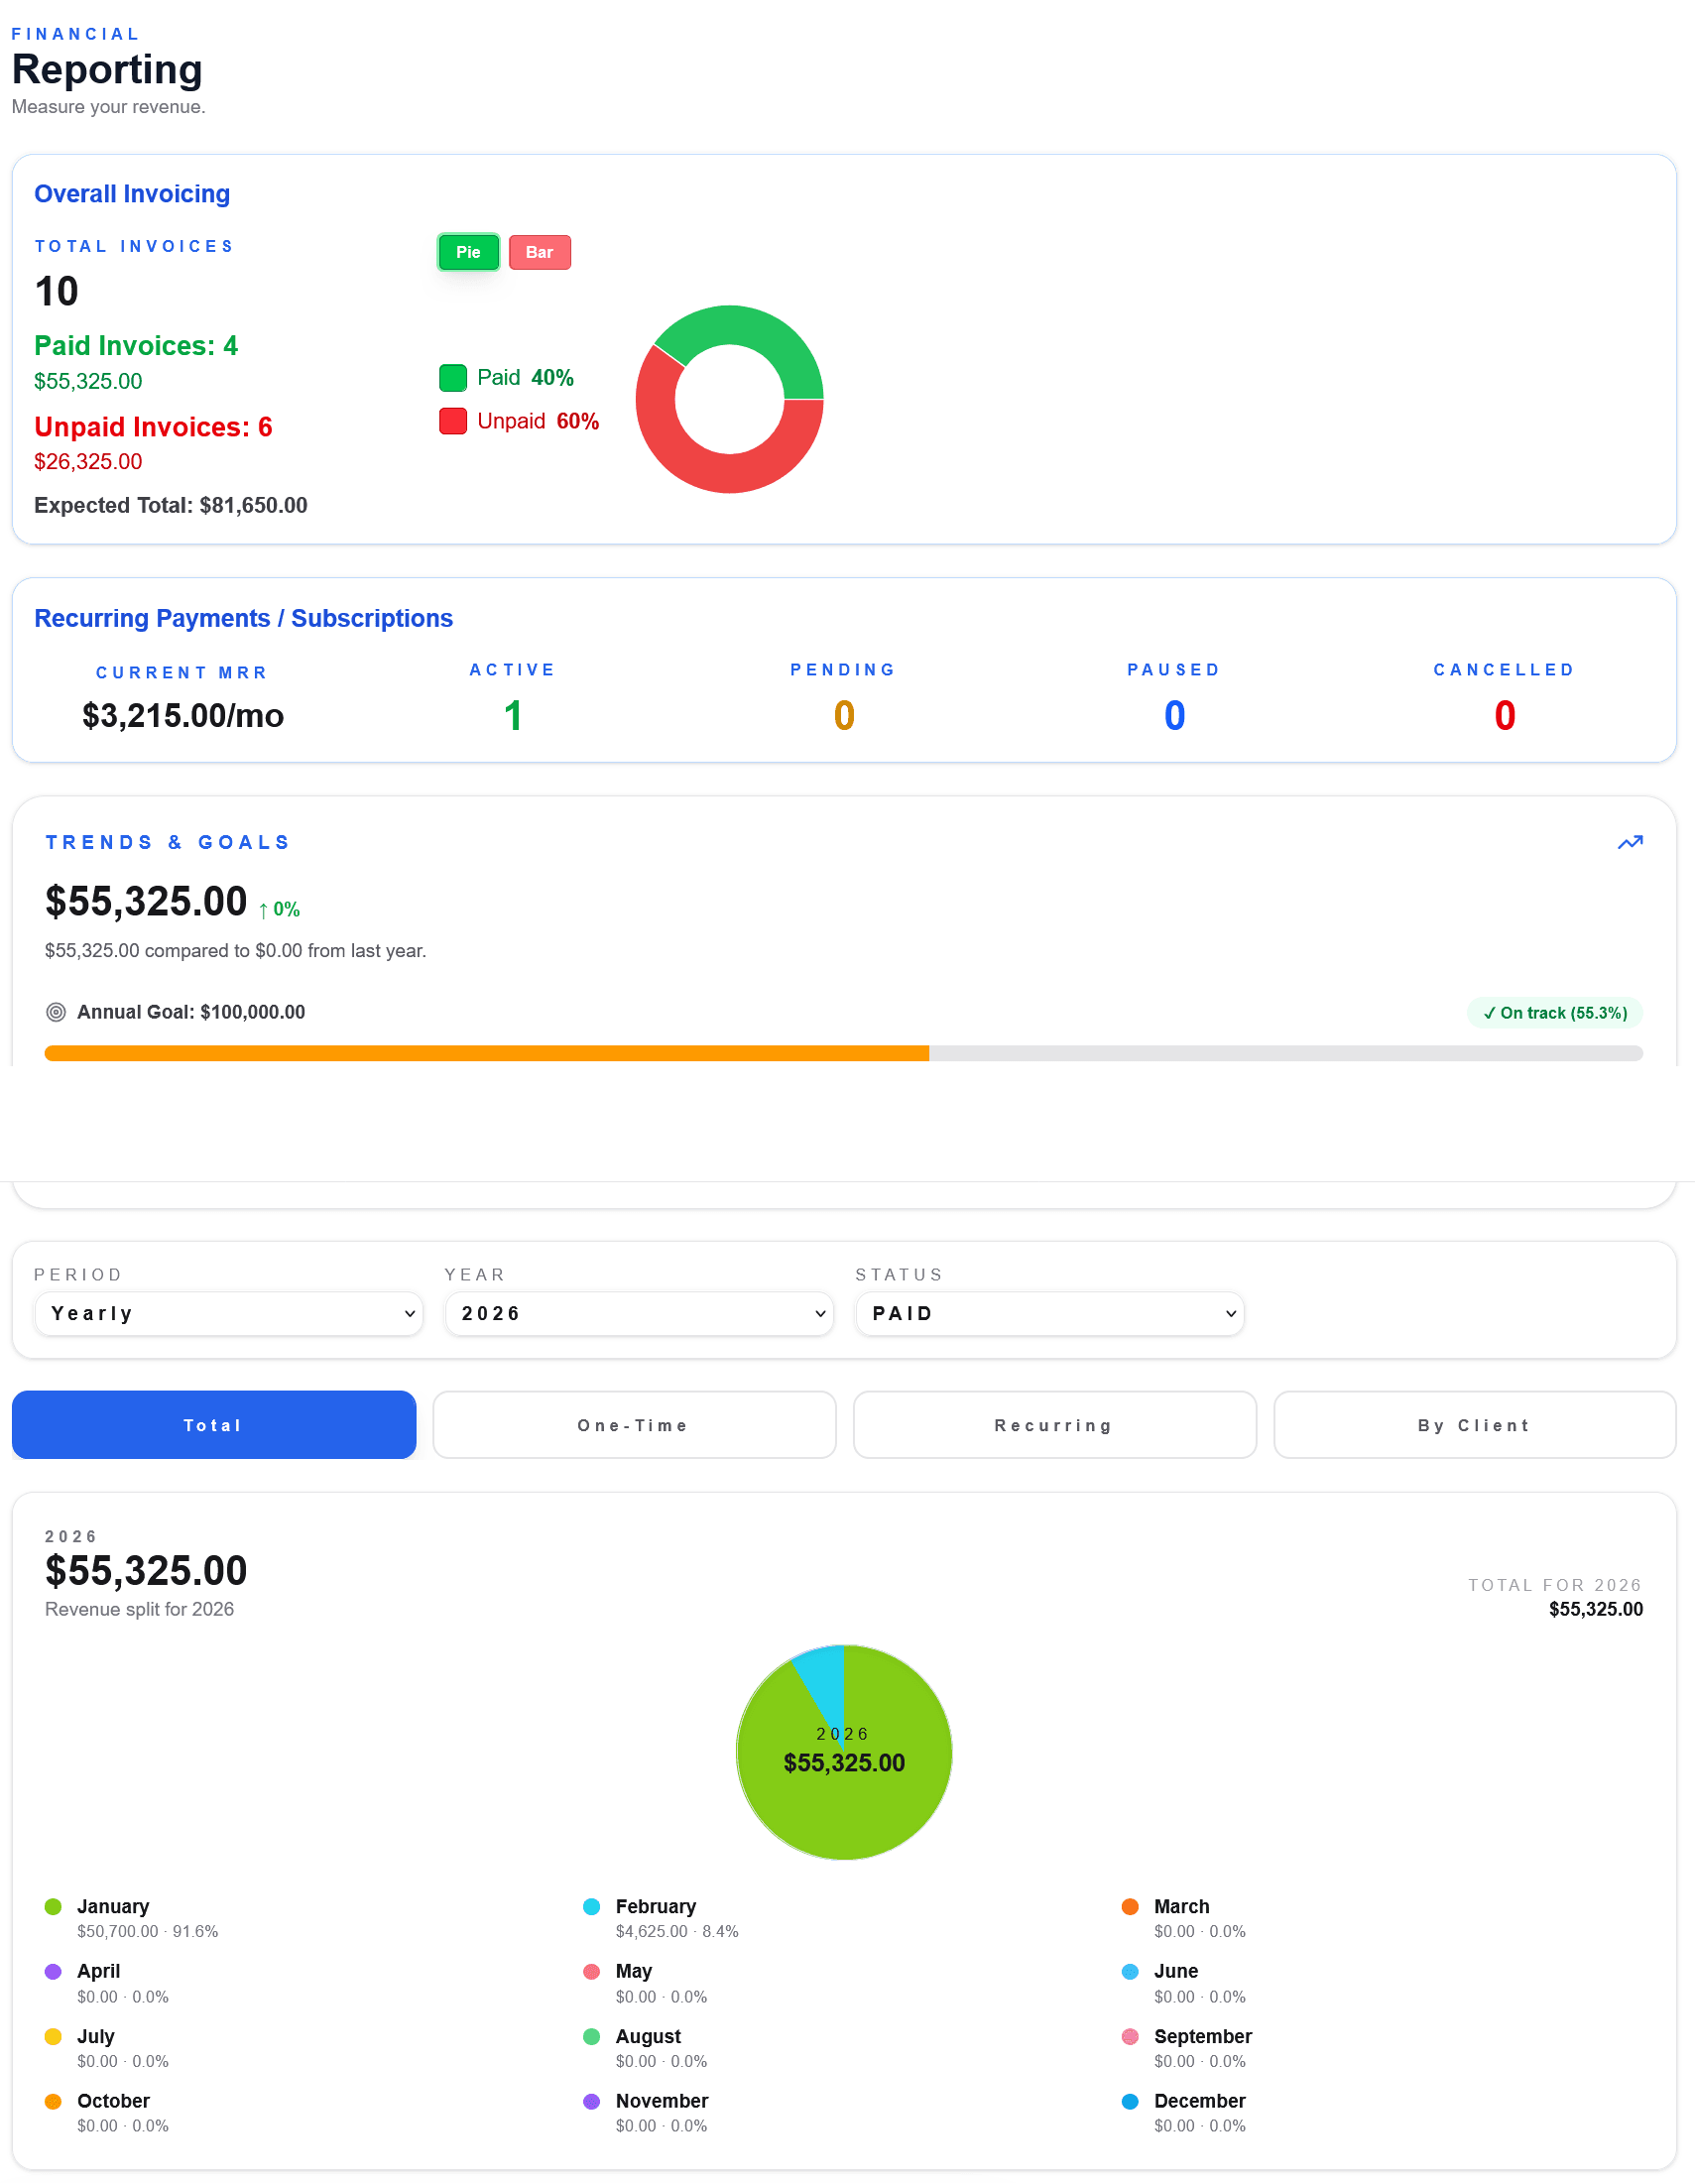Click the Annual Goal target icon
Screen dimensions: 1695x2184
click(57, 1012)
